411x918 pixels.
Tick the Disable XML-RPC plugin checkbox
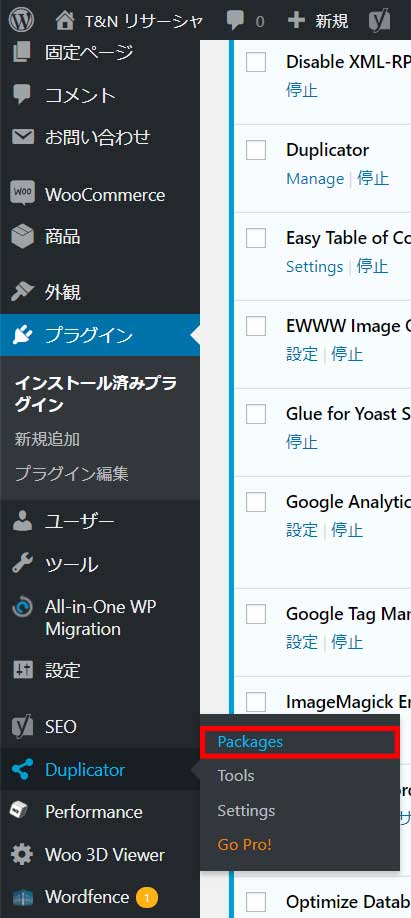pos(256,62)
